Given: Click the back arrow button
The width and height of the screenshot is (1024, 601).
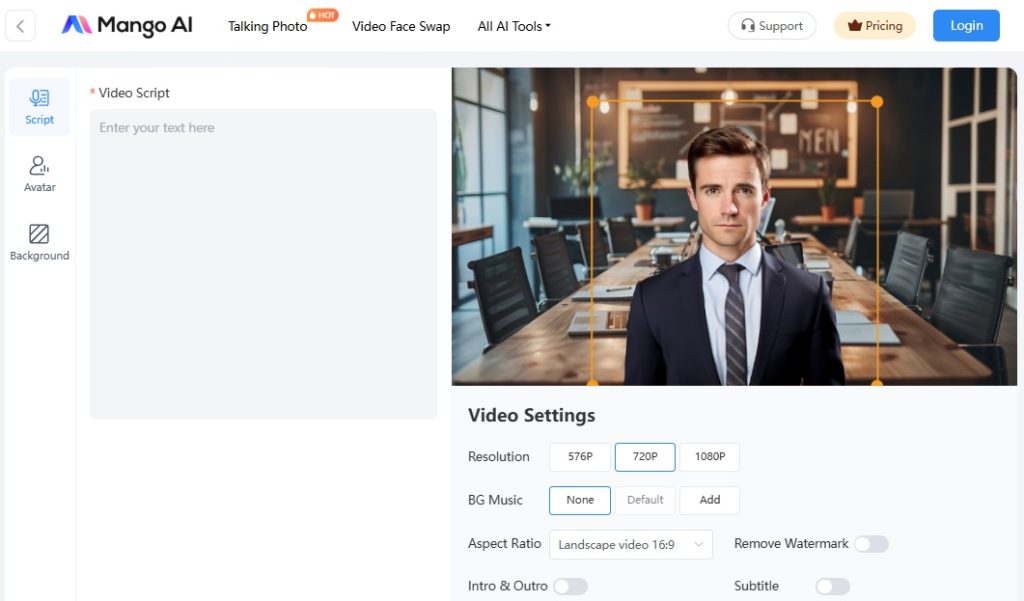Looking at the screenshot, I should tap(20, 26).
